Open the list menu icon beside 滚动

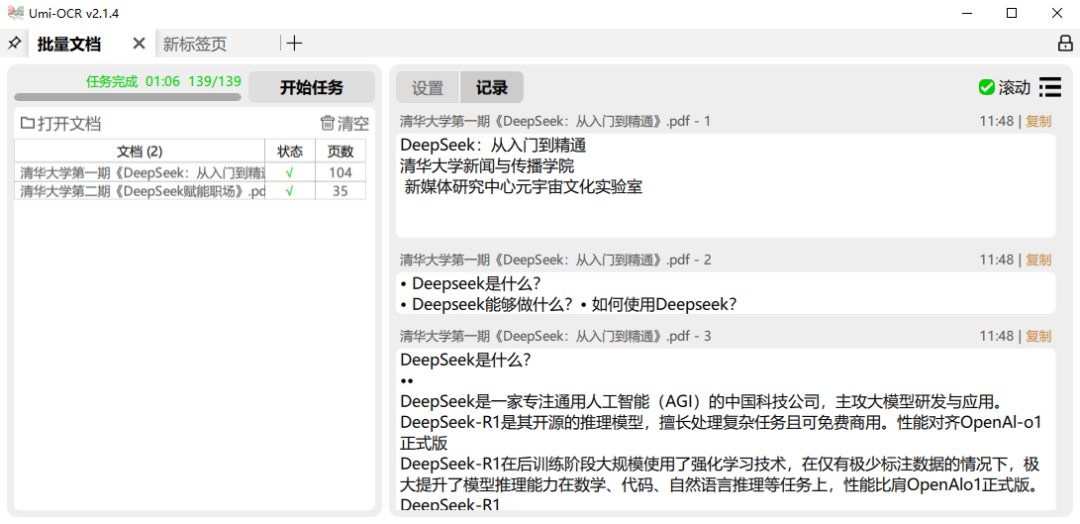point(1050,87)
